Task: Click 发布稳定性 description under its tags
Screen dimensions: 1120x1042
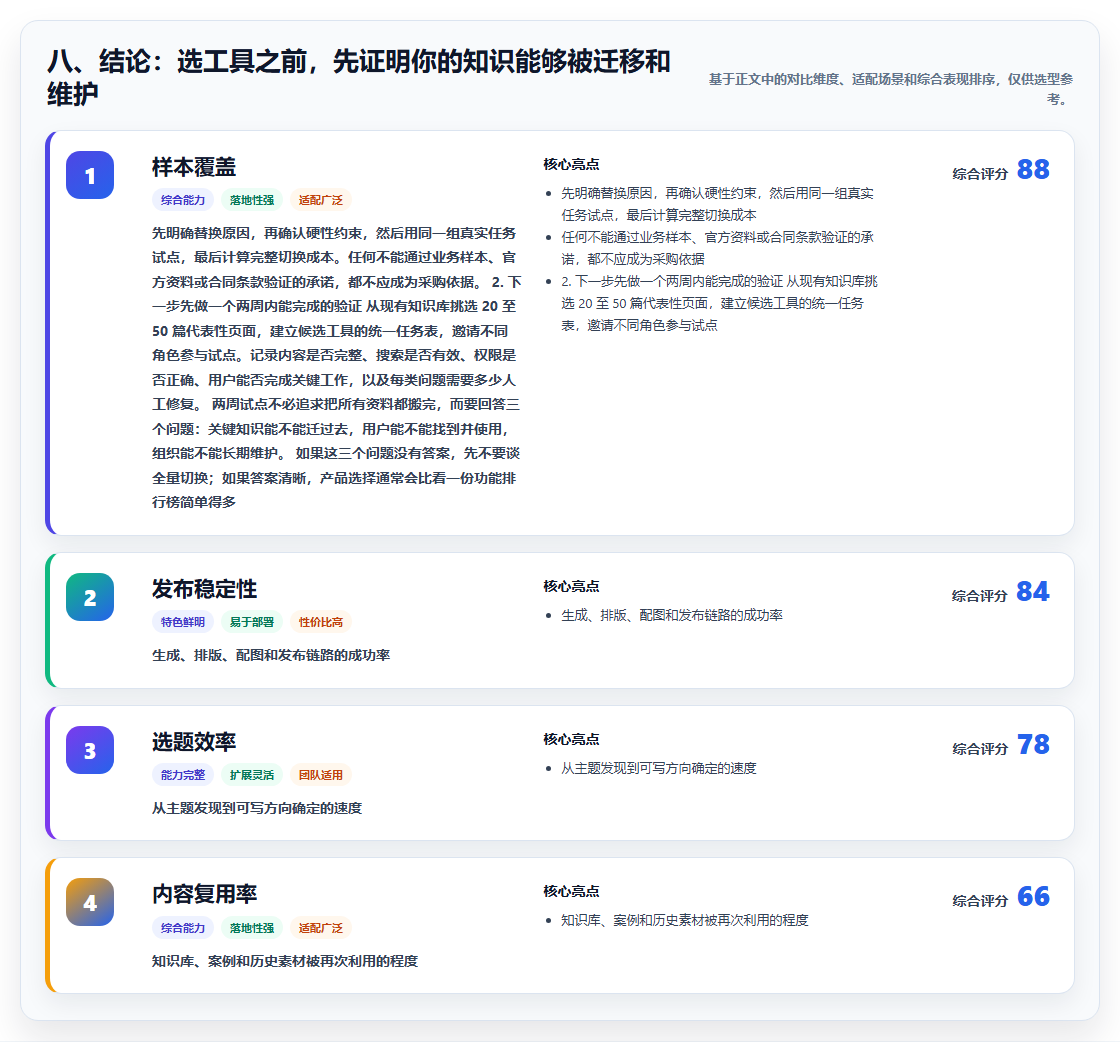Action: tap(271, 655)
